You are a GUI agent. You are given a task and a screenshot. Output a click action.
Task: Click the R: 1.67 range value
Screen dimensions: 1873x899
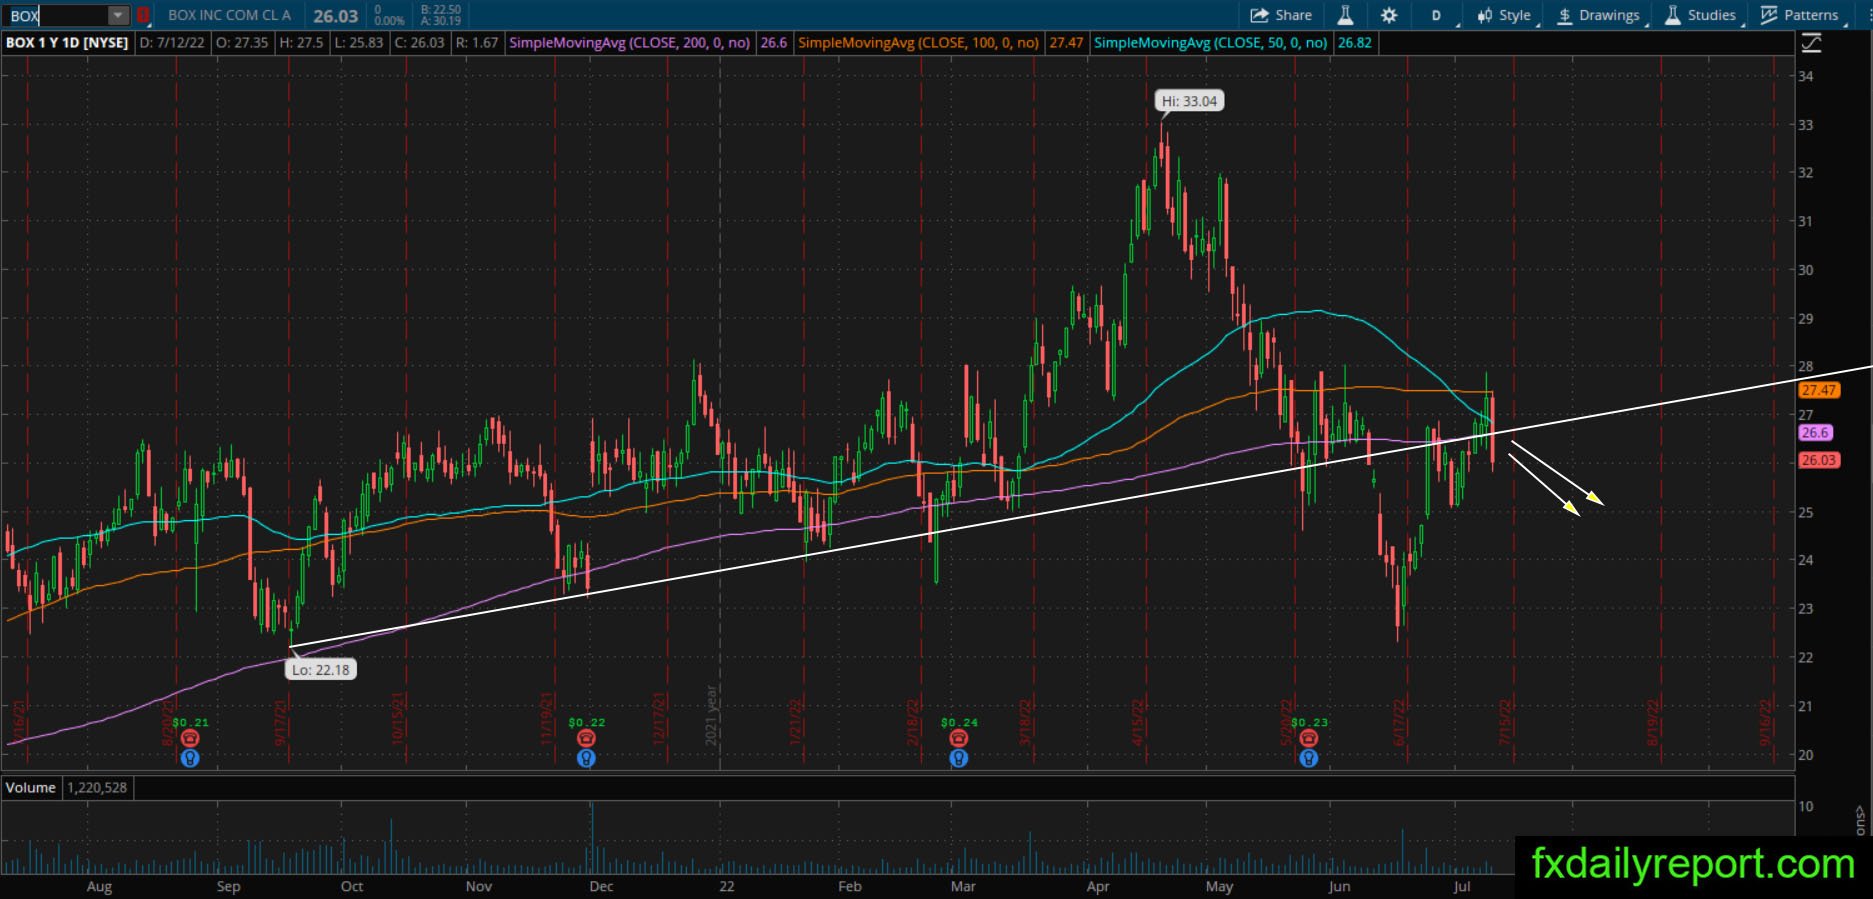tap(477, 43)
